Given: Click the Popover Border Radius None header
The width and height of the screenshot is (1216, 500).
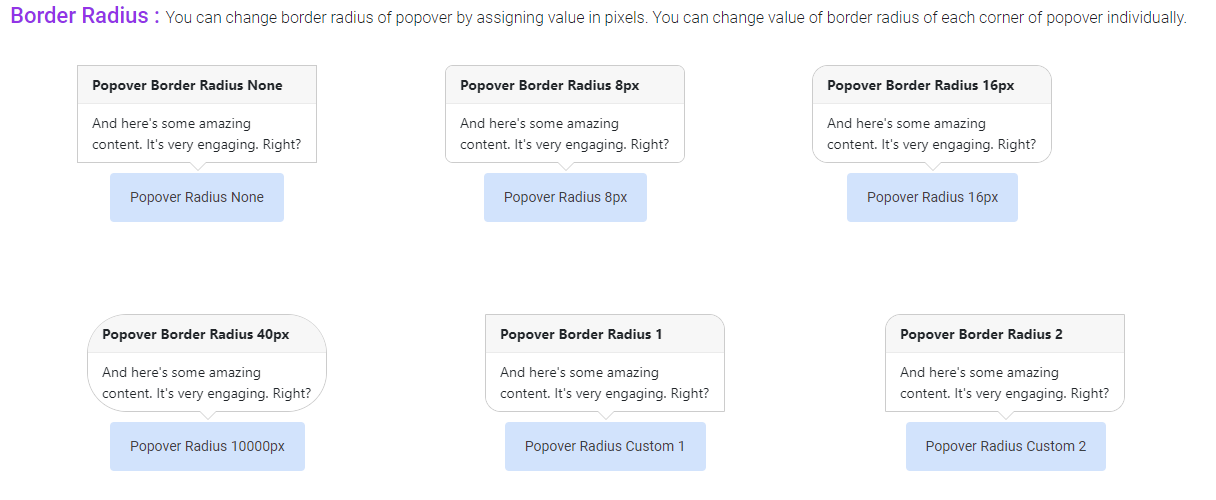Looking at the screenshot, I should click(x=188, y=85).
